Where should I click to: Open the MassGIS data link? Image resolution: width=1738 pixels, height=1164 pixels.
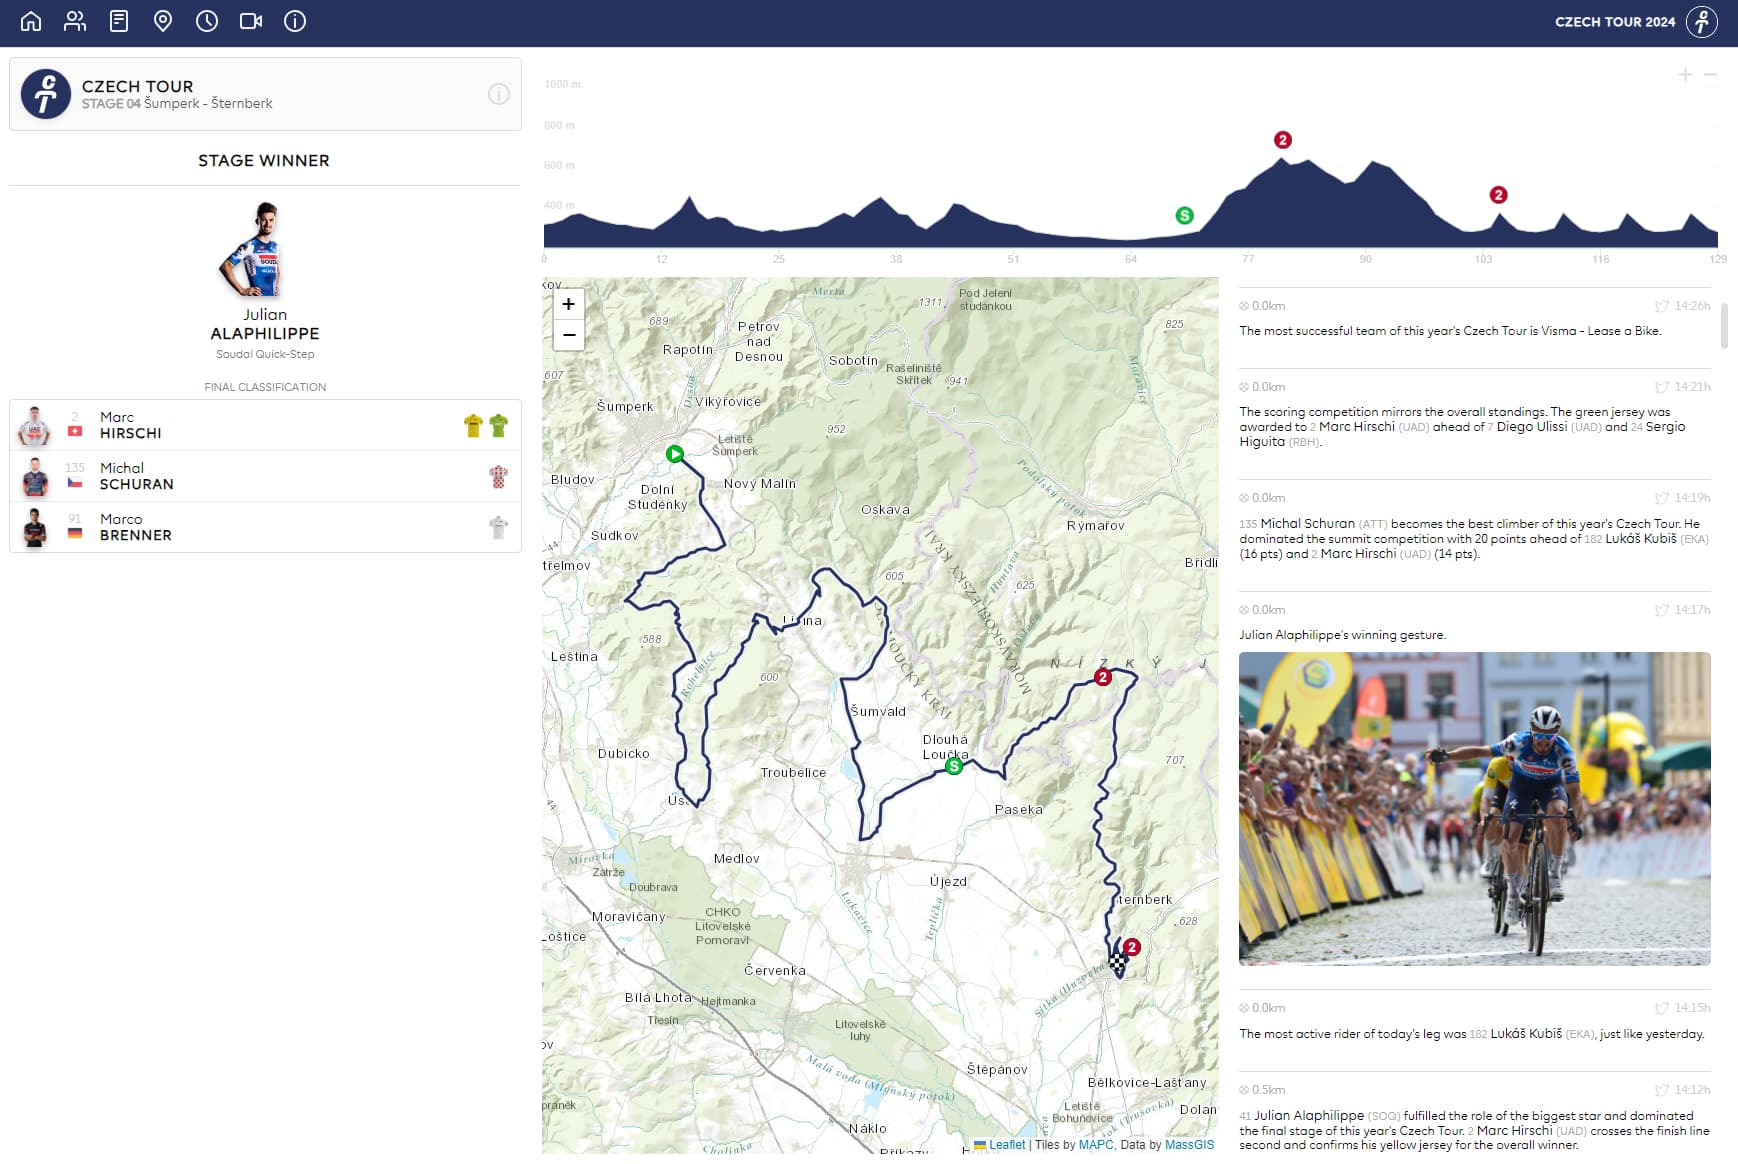point(1189,1145)
